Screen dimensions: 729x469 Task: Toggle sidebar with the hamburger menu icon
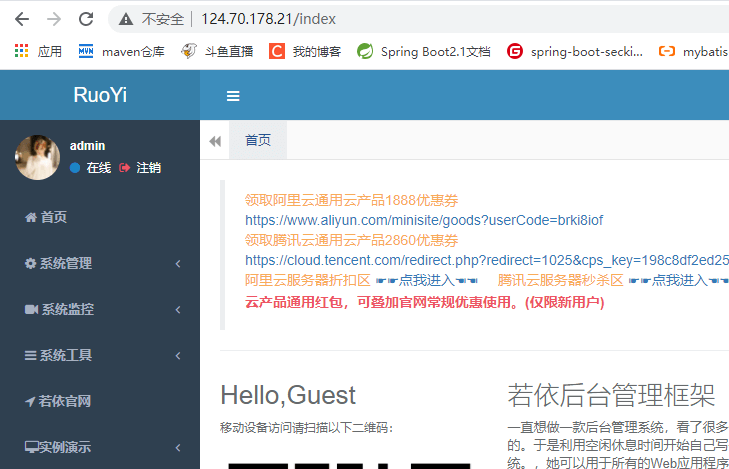[x=233, y=96]
